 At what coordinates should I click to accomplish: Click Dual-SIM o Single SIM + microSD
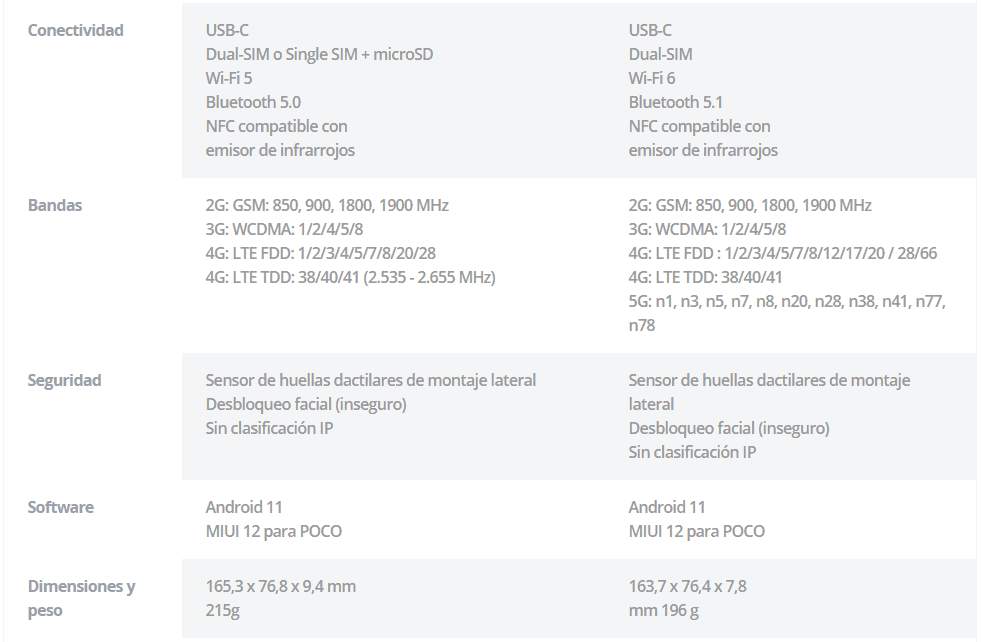point(320,54)
